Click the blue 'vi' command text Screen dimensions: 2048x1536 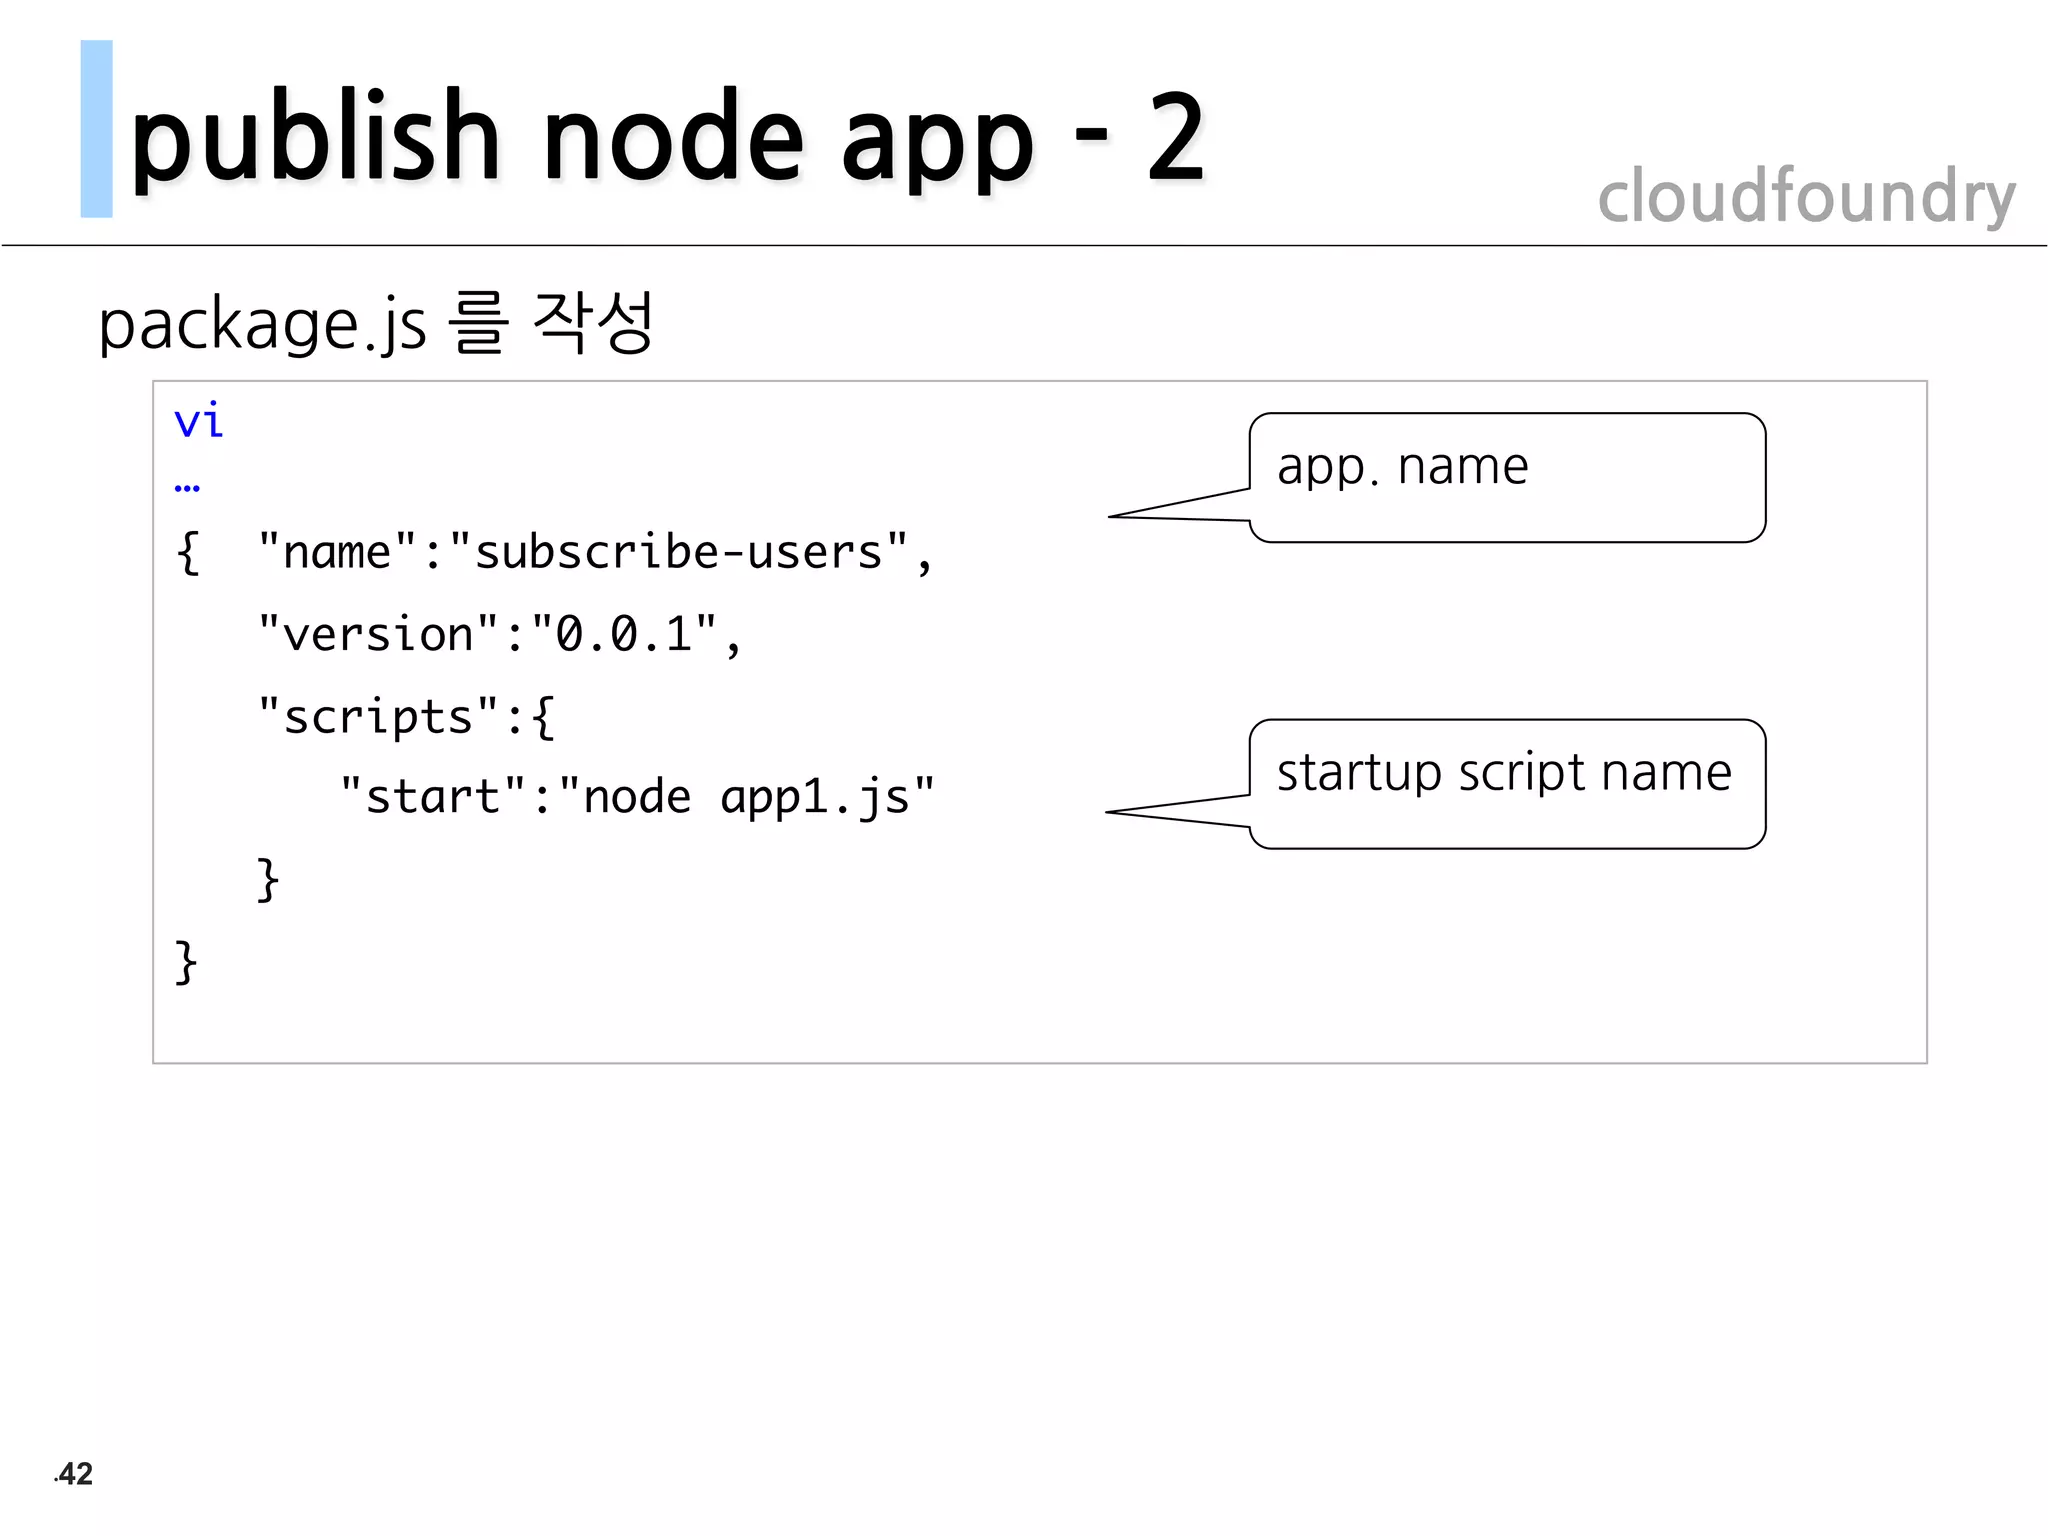click(x=198, y=421)
